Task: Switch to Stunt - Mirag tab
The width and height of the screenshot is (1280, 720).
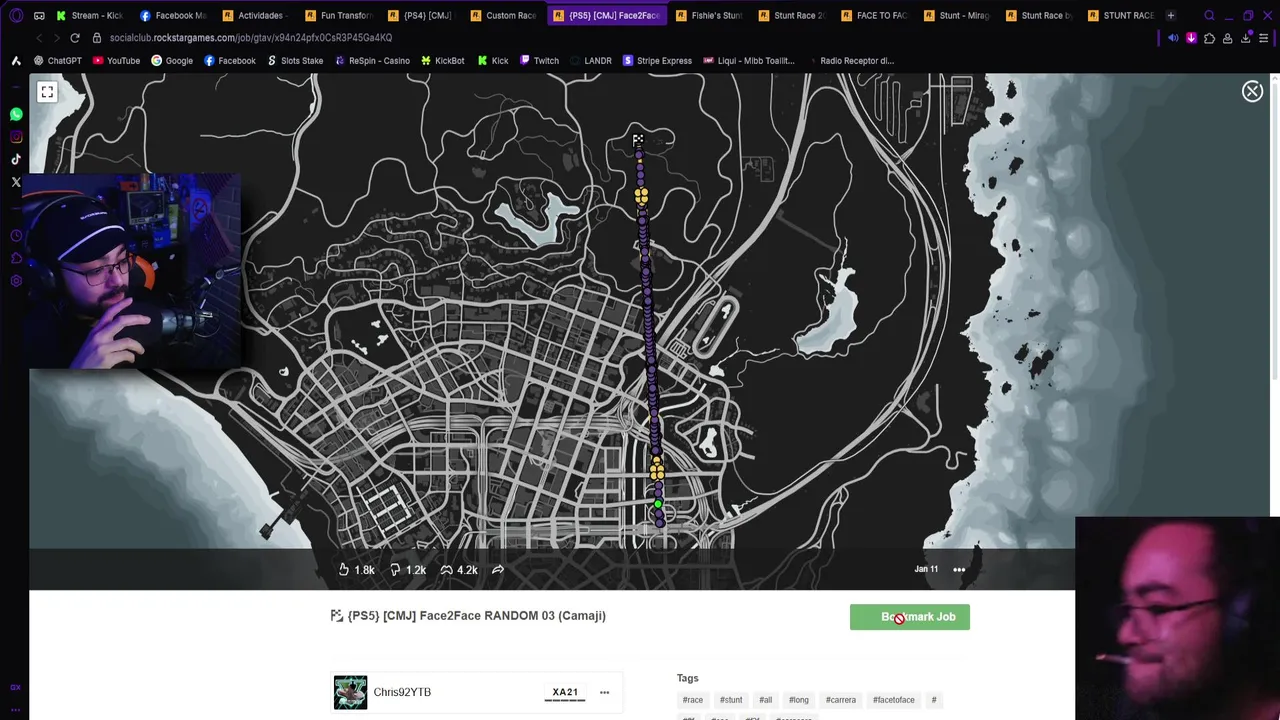Action: 956,16
